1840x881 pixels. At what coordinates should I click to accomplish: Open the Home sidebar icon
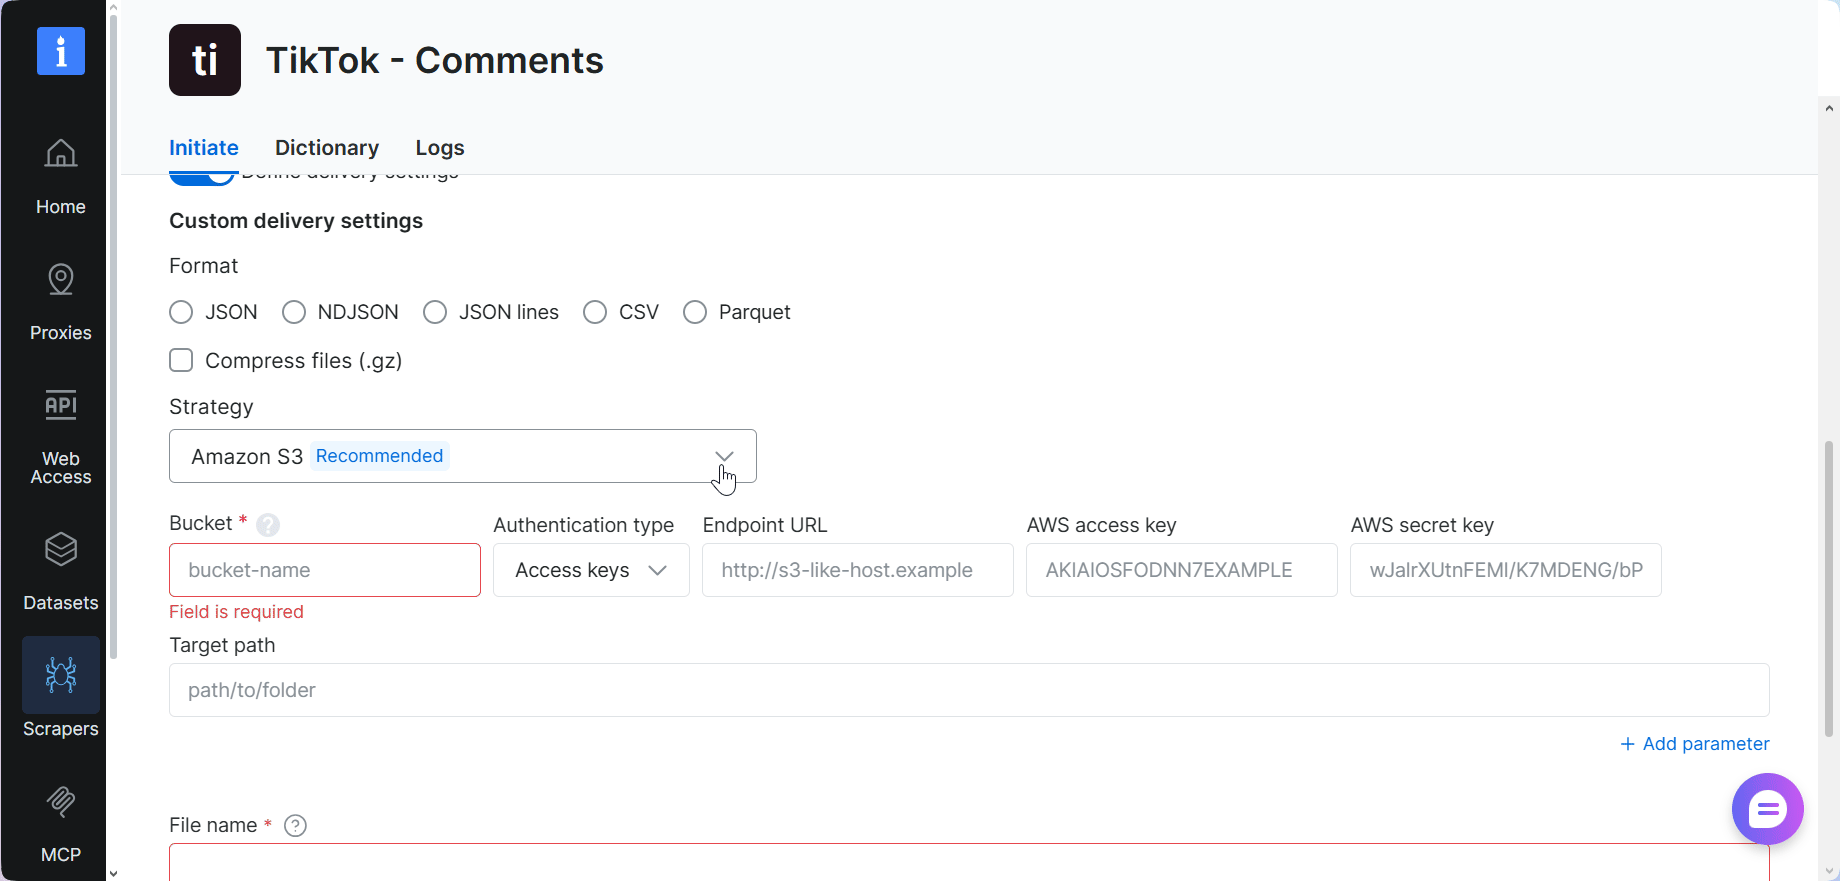(61, 153)
